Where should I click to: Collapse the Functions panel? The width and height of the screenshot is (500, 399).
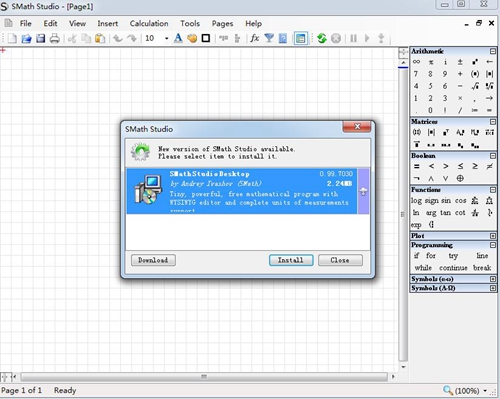pos(493,190)
